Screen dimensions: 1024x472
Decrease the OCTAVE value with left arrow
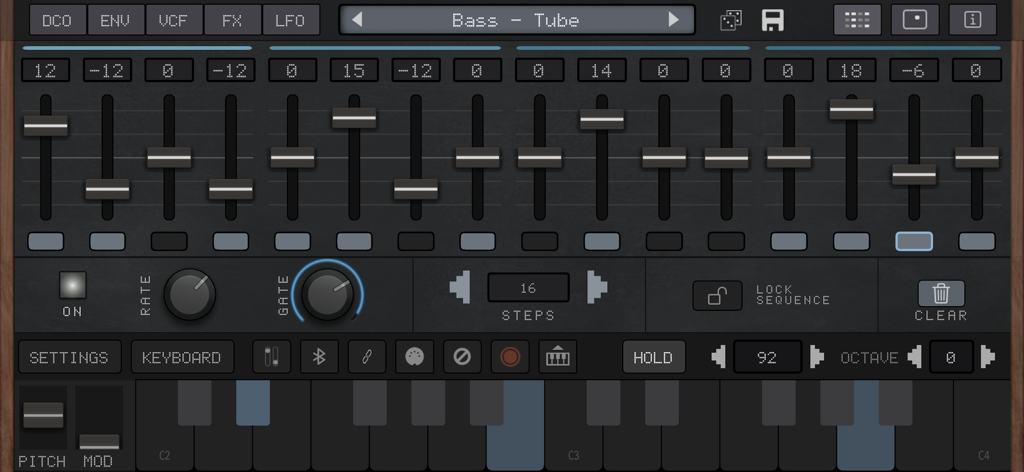point(915,357)
